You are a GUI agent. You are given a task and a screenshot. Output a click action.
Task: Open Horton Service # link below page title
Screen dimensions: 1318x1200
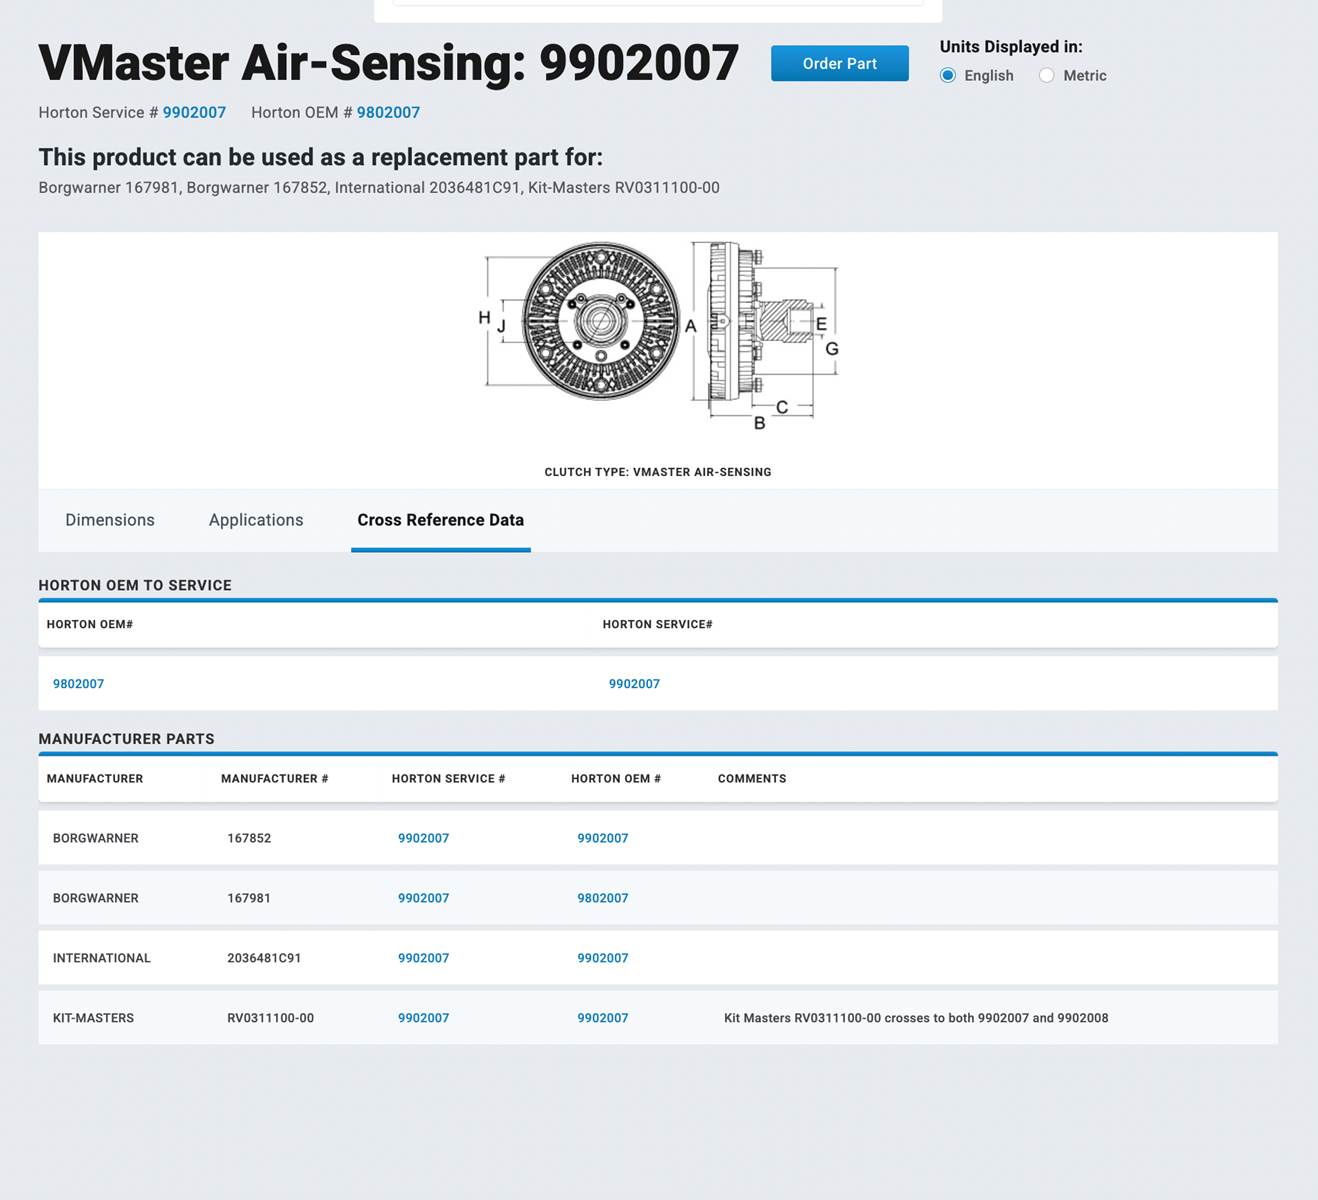(x=194, y=113)
